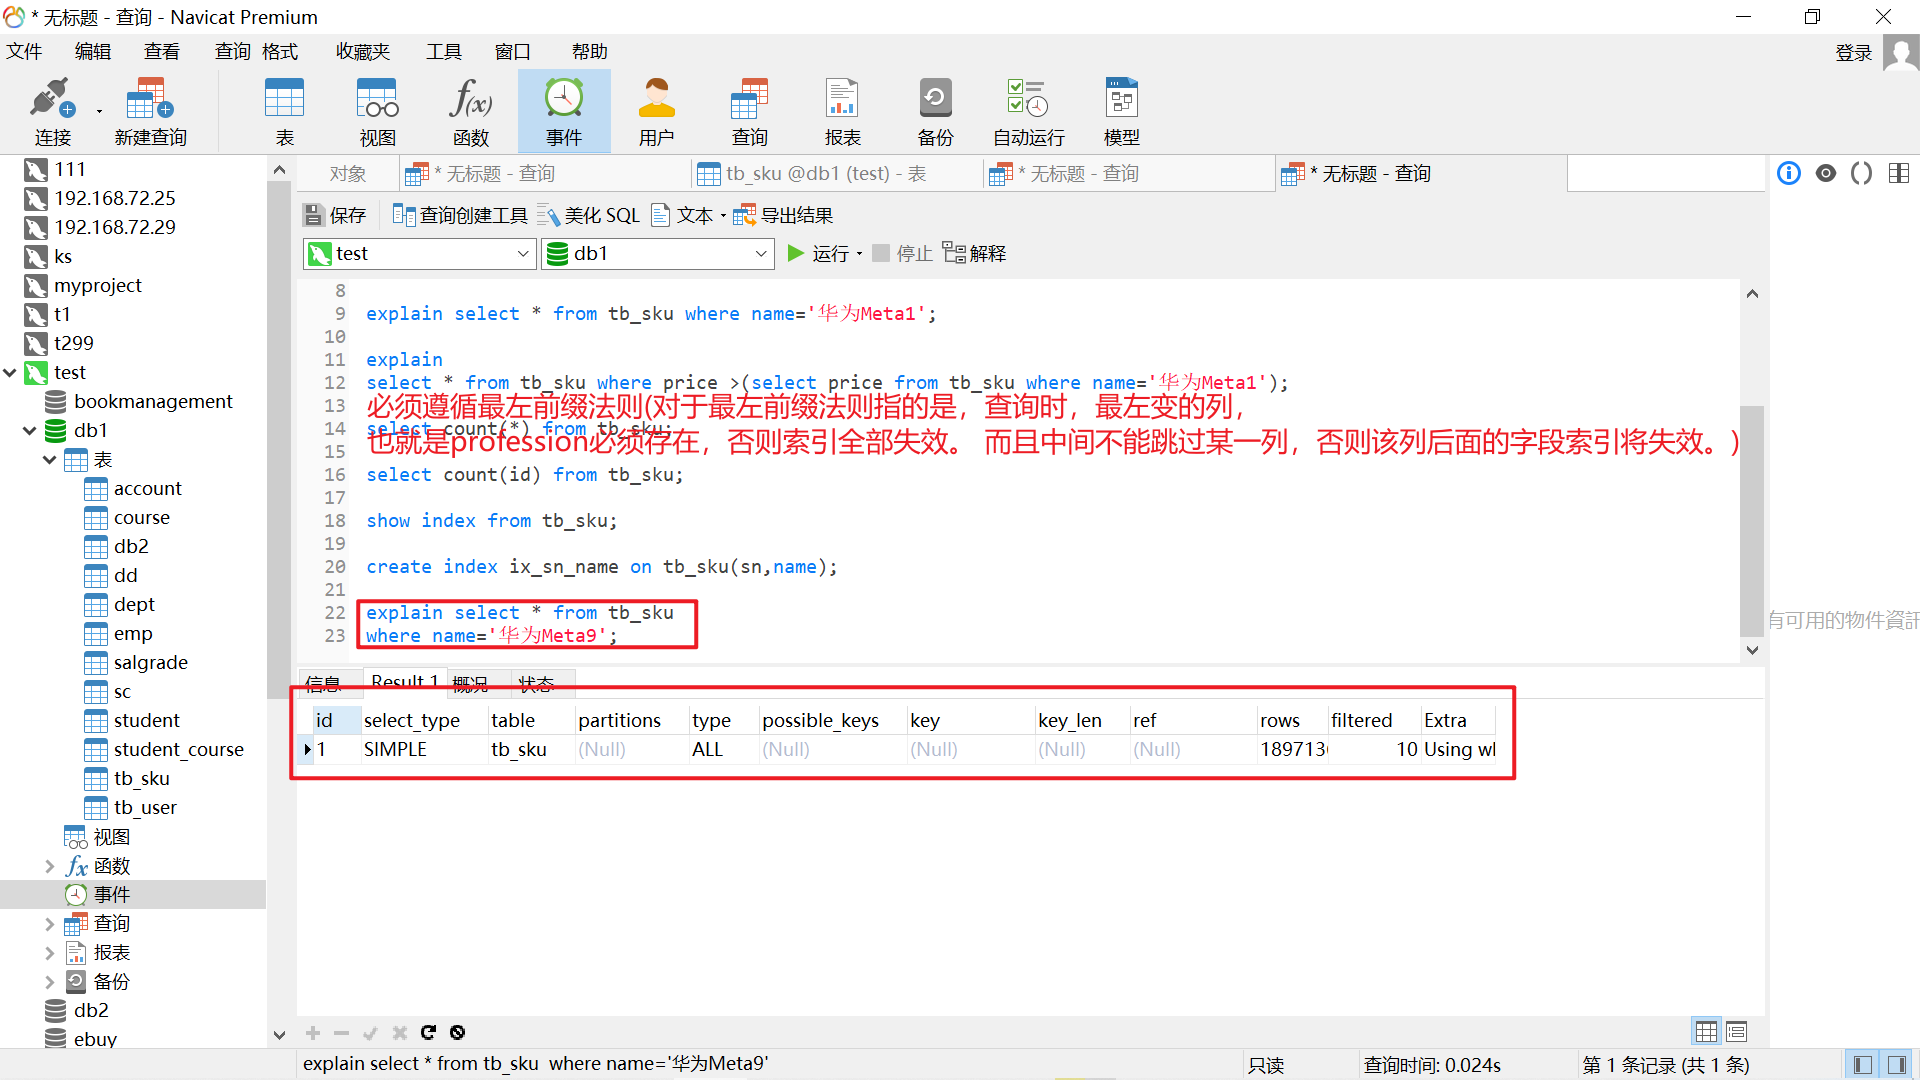Click the refresh icon below results grid

coord(428,1032)
